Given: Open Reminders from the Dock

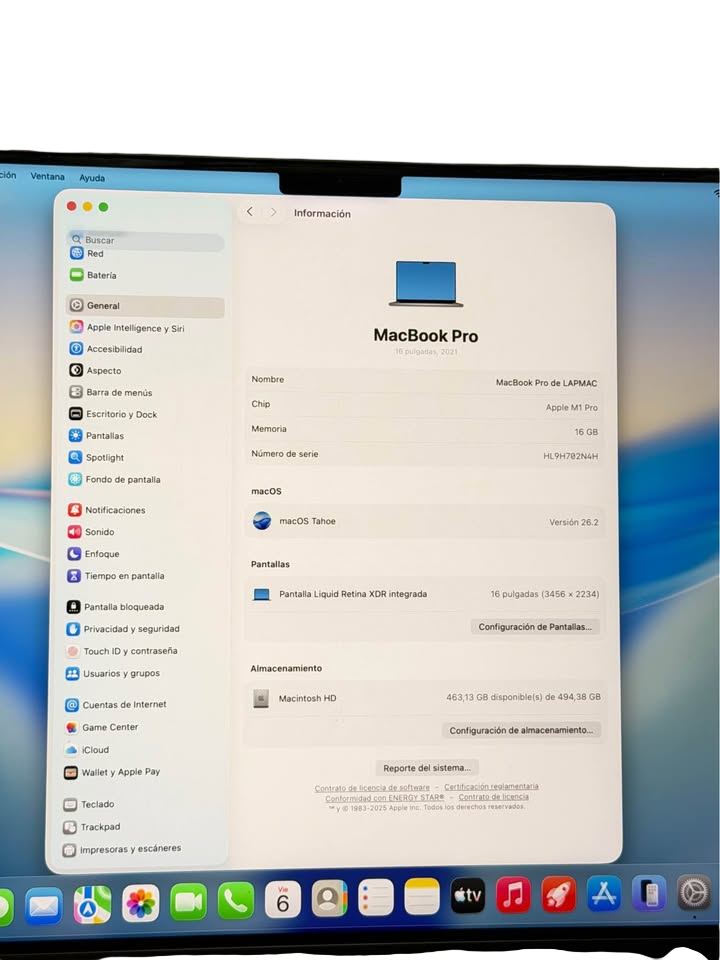Looking at the screenshot, I should (x=375, y=898).
